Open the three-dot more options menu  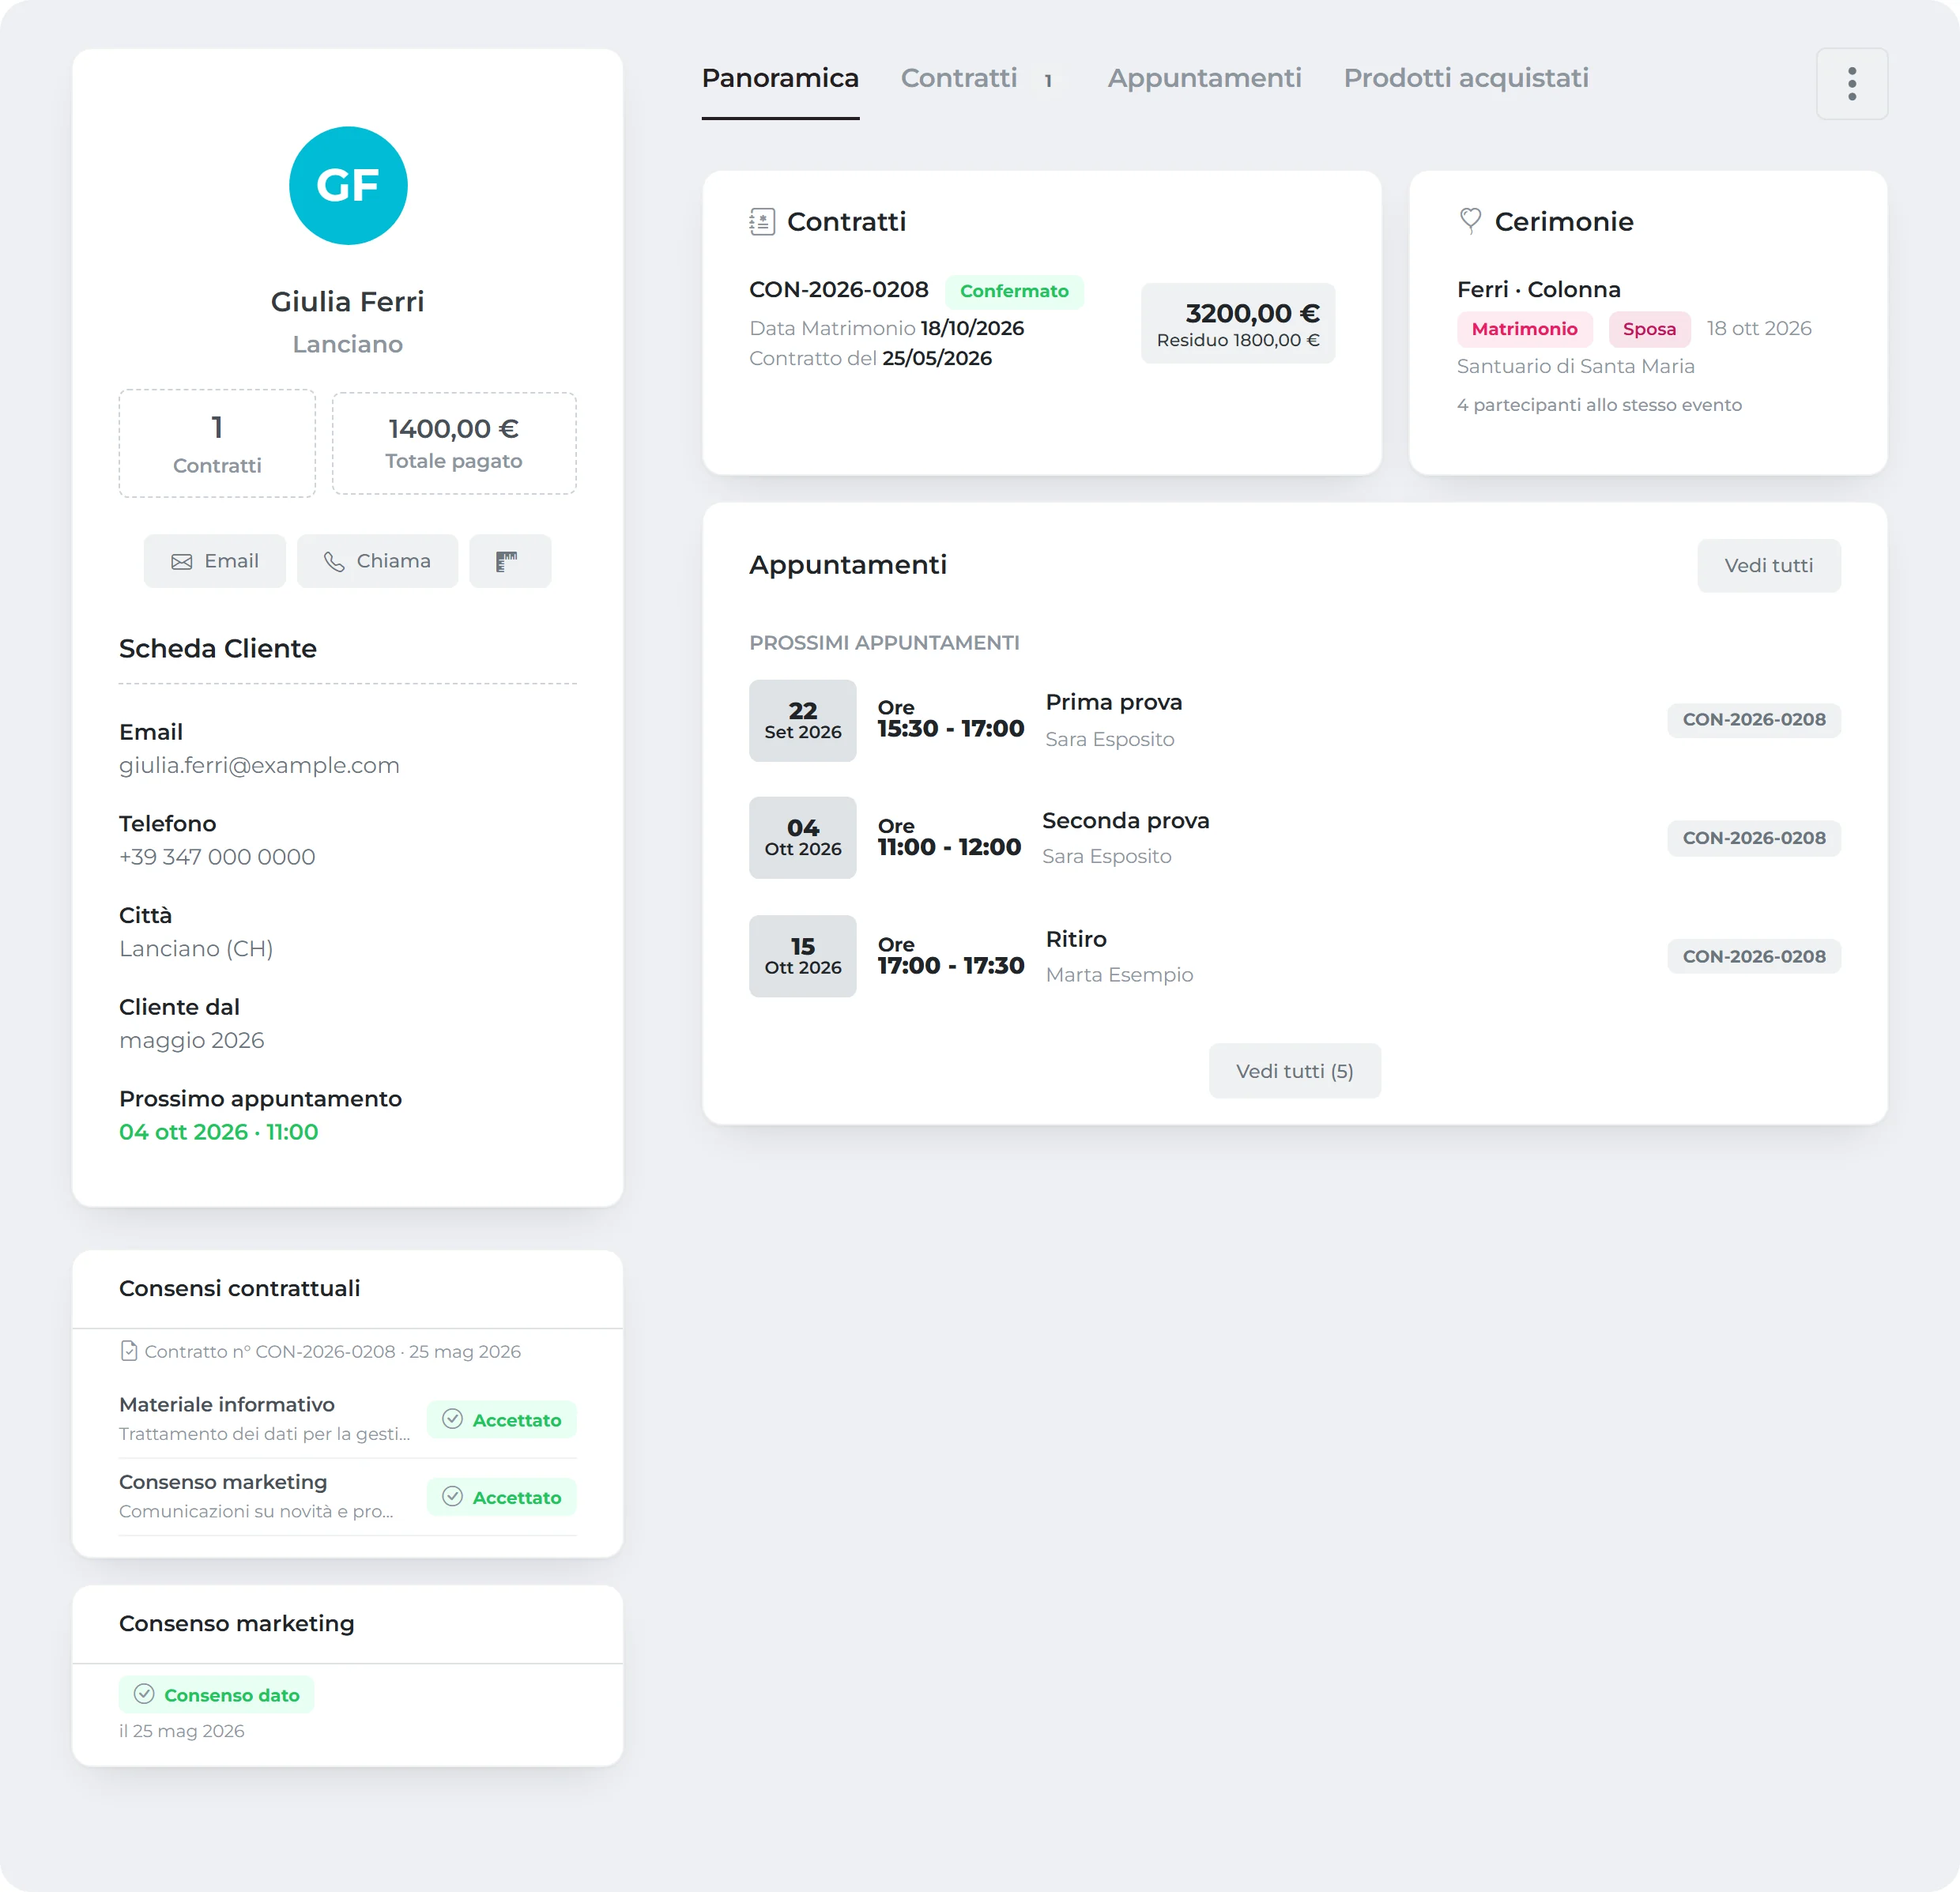coord(1851,84)
